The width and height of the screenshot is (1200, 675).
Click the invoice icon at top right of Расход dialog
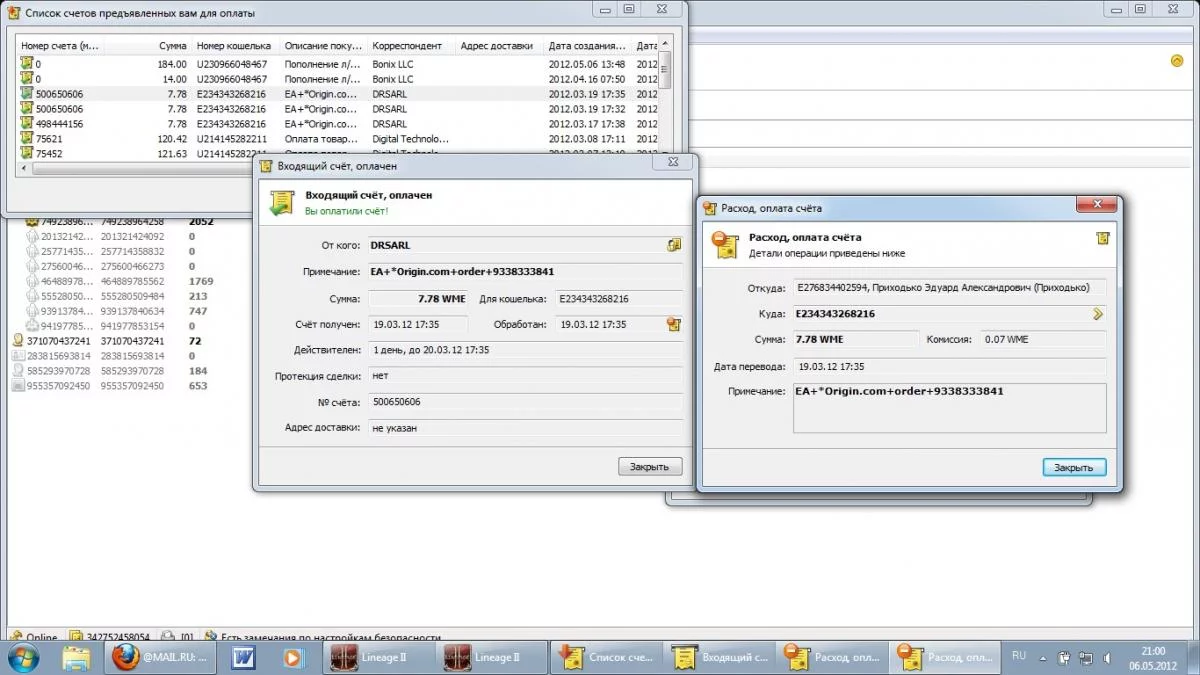pos(1102,238)
